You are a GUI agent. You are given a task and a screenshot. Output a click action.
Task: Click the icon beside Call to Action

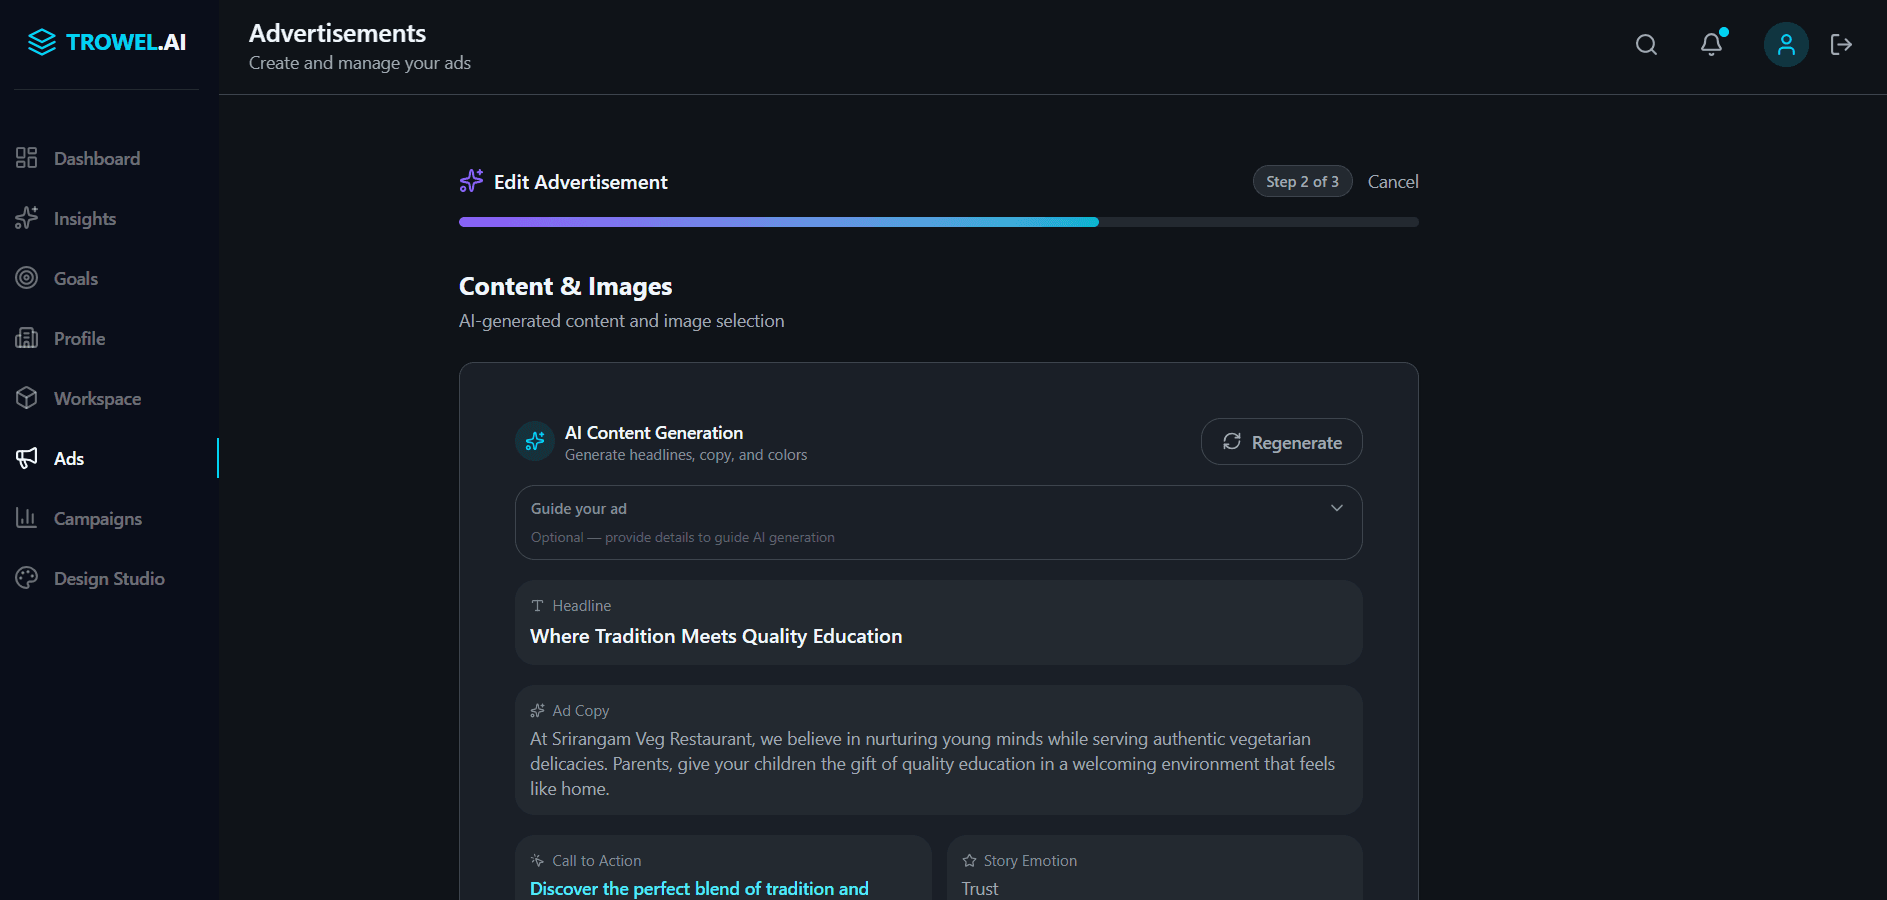point(537,861)
